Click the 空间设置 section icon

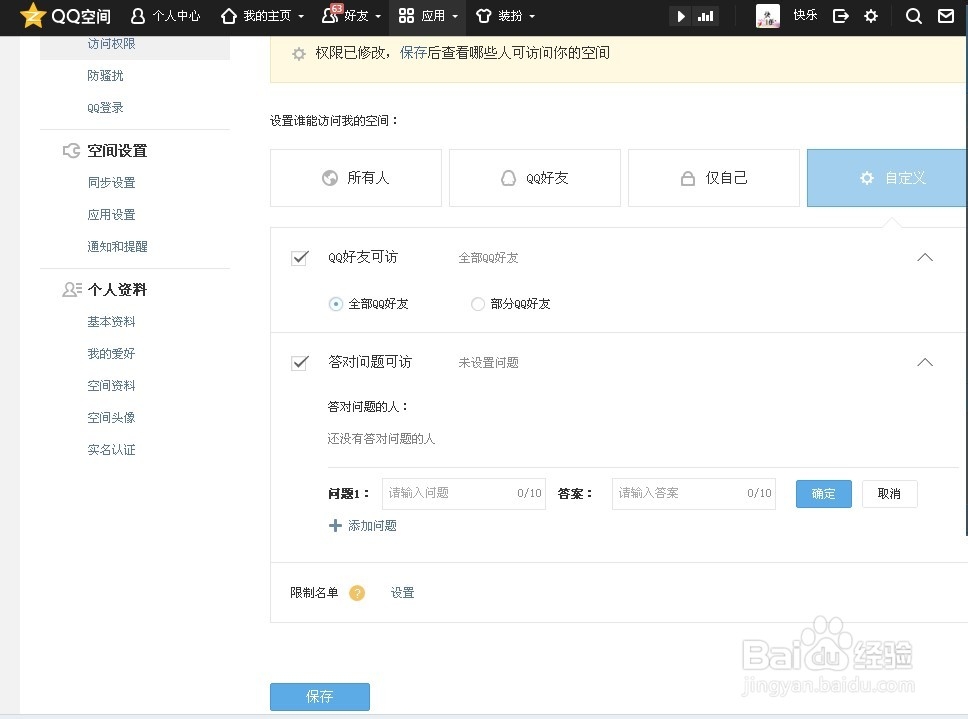72,151
